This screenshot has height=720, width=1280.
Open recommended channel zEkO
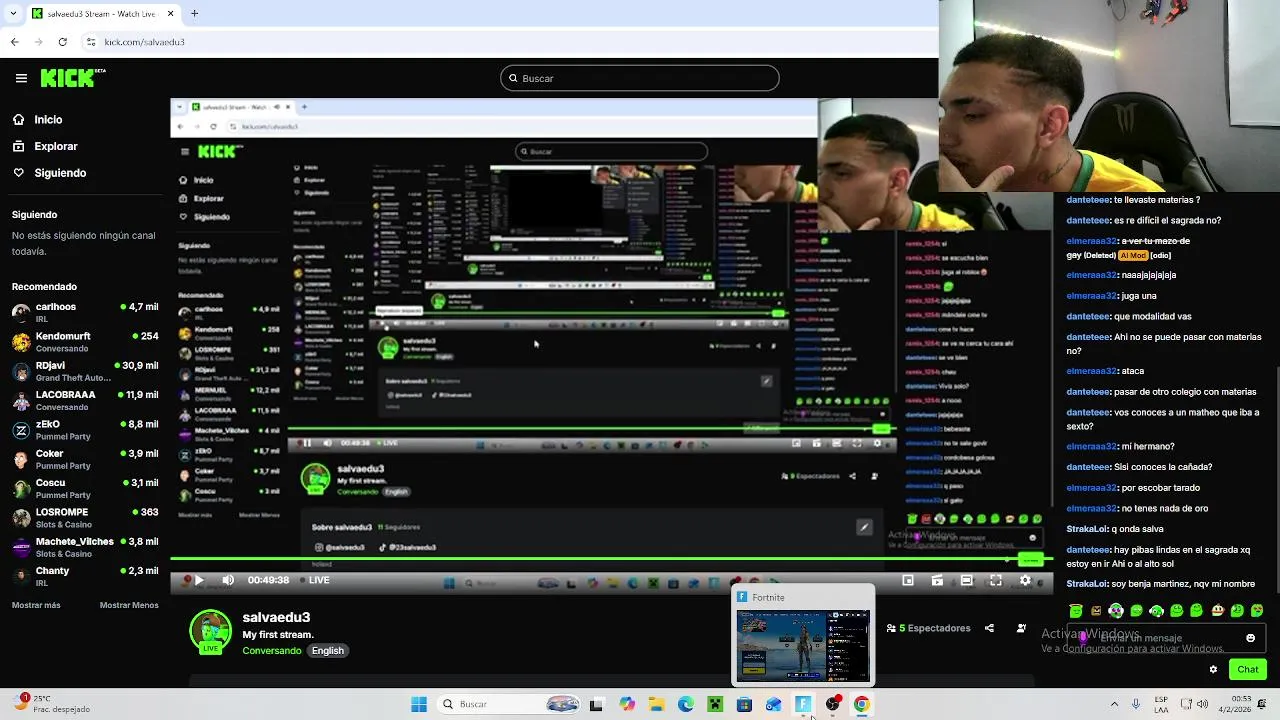click(85, 430)
